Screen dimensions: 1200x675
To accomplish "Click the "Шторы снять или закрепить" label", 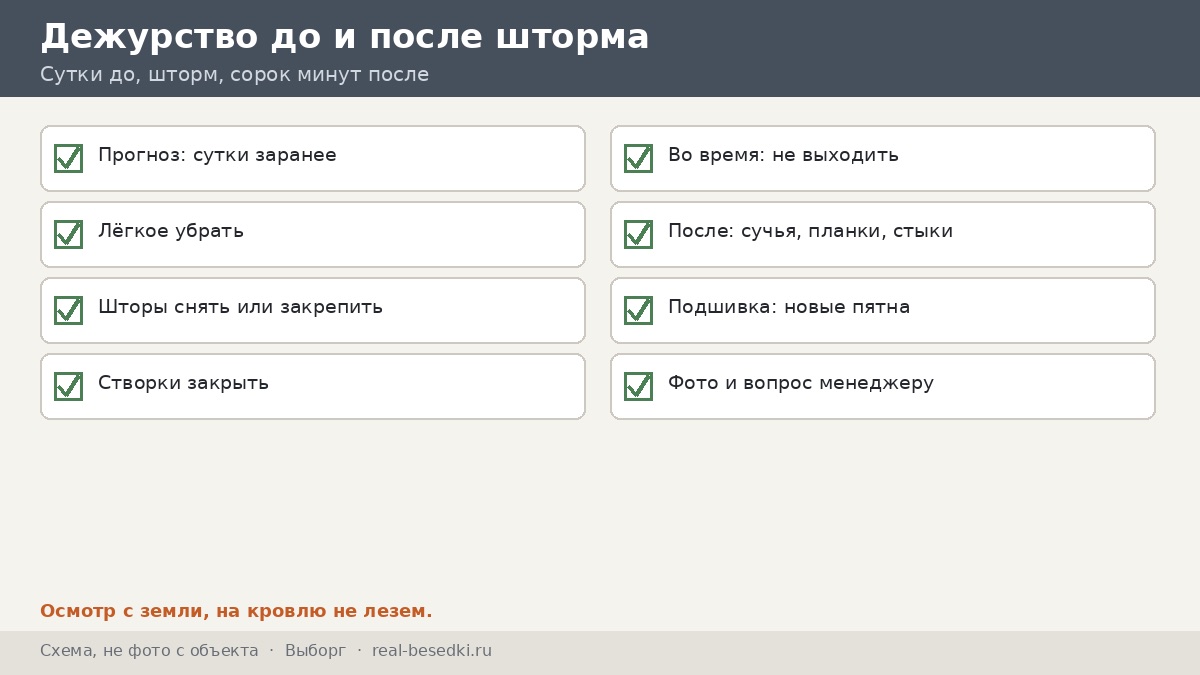I will [x=240, y=307].
